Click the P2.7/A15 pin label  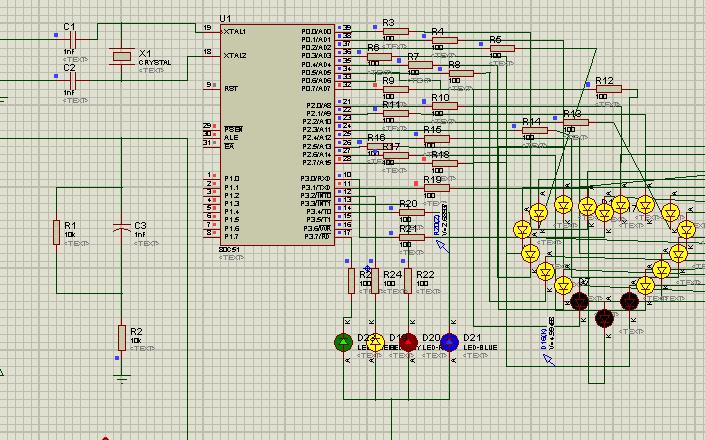[x=317, y=162]
